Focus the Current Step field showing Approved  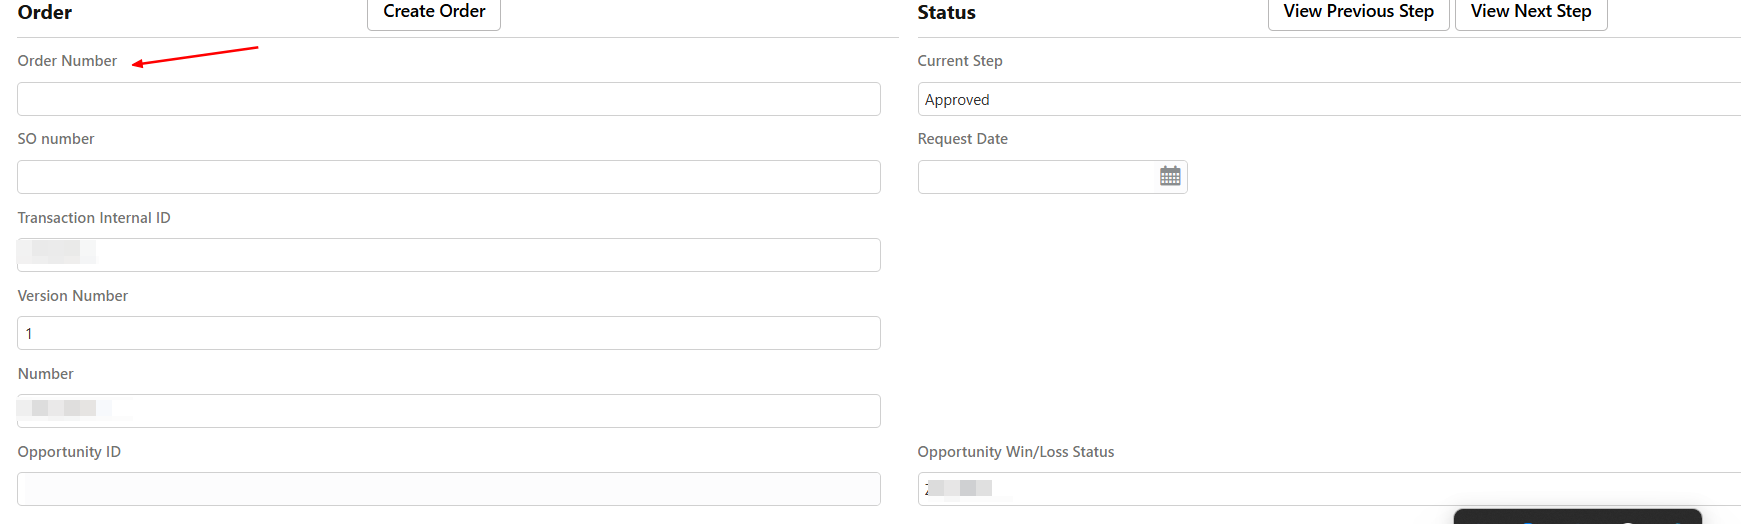1329,99
